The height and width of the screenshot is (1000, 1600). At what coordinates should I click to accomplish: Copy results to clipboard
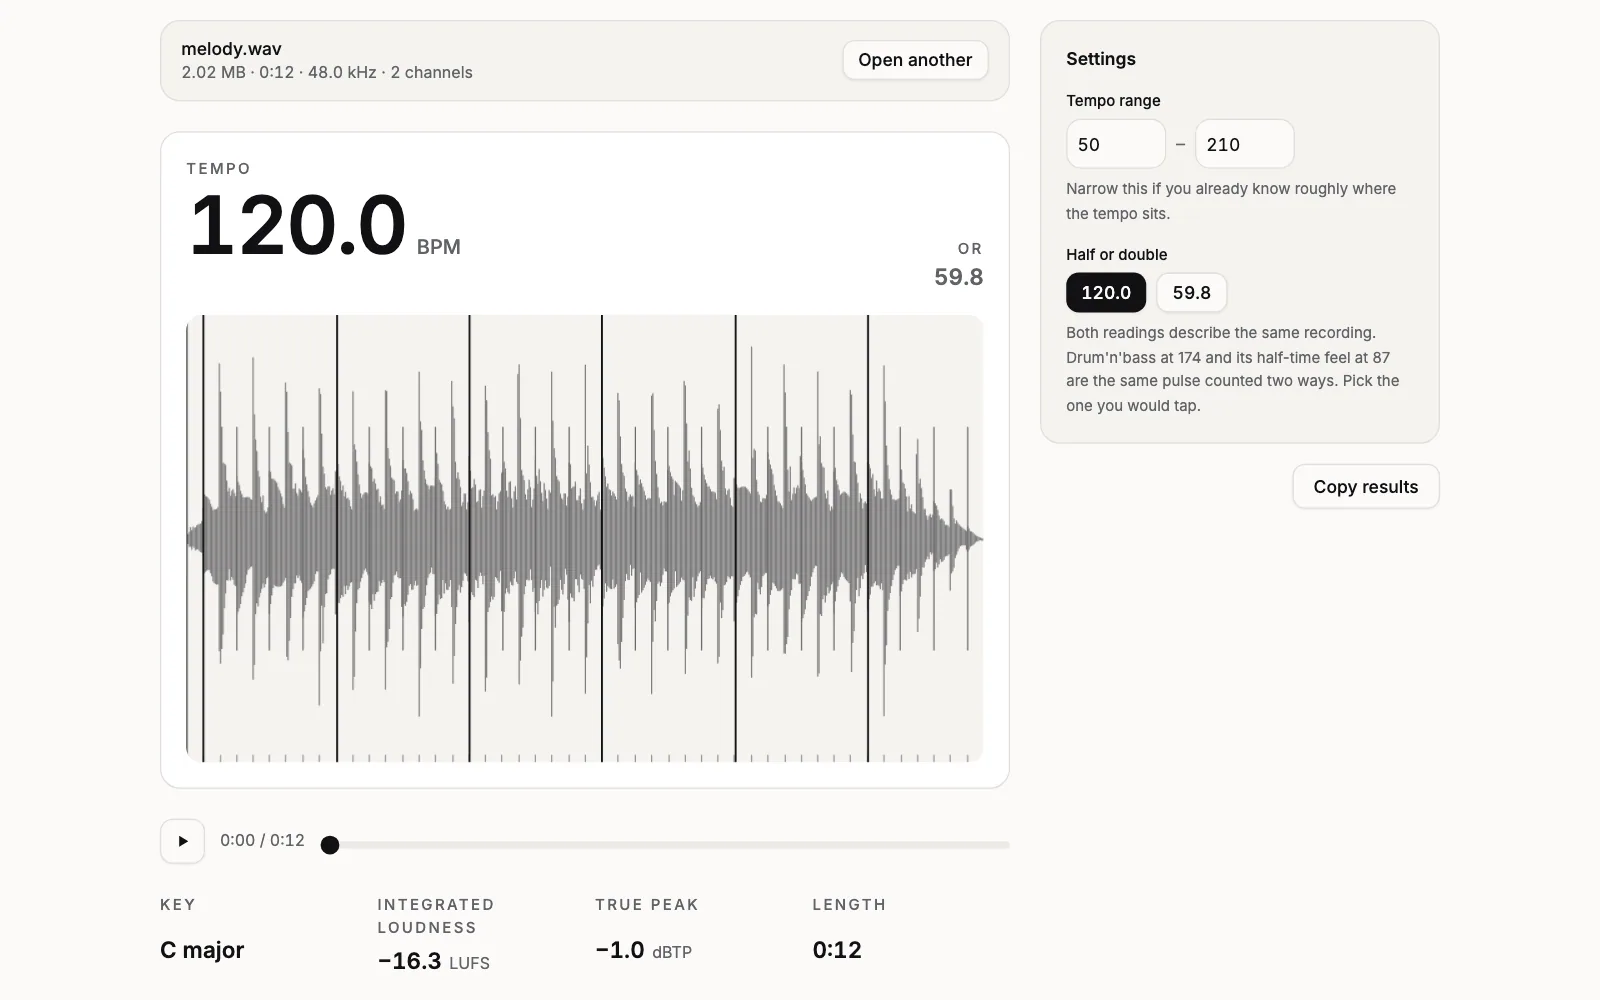pyautogui.click(x=1365, y=487)
